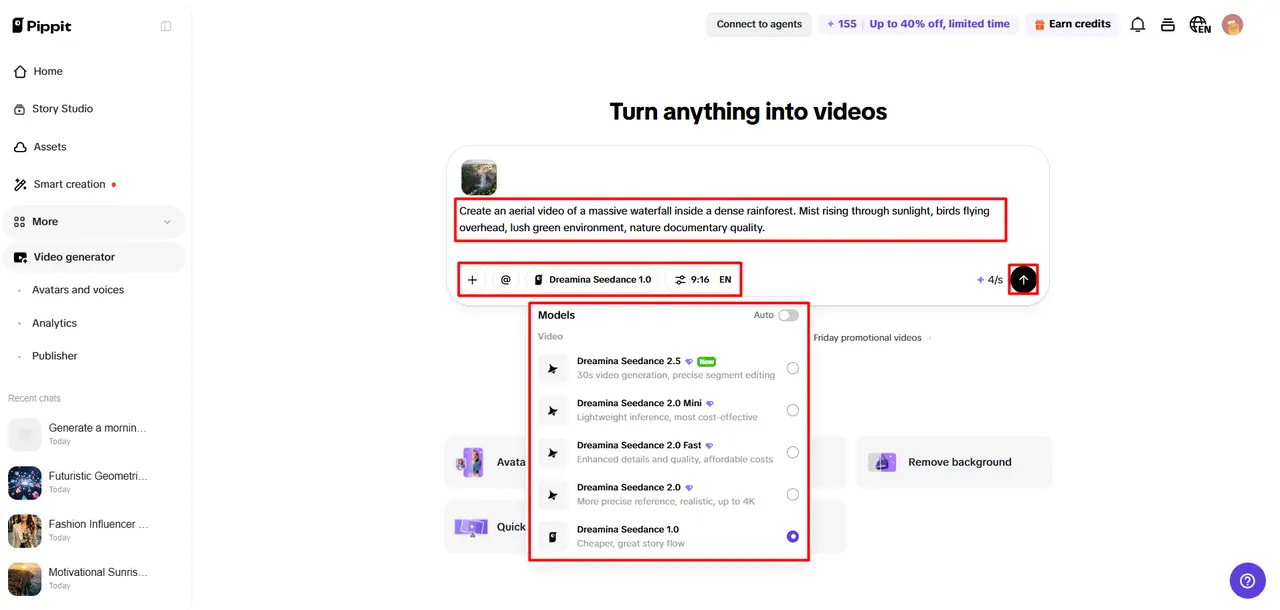
Task: Click Story Studio icon
Action: (x=20, y=109)
